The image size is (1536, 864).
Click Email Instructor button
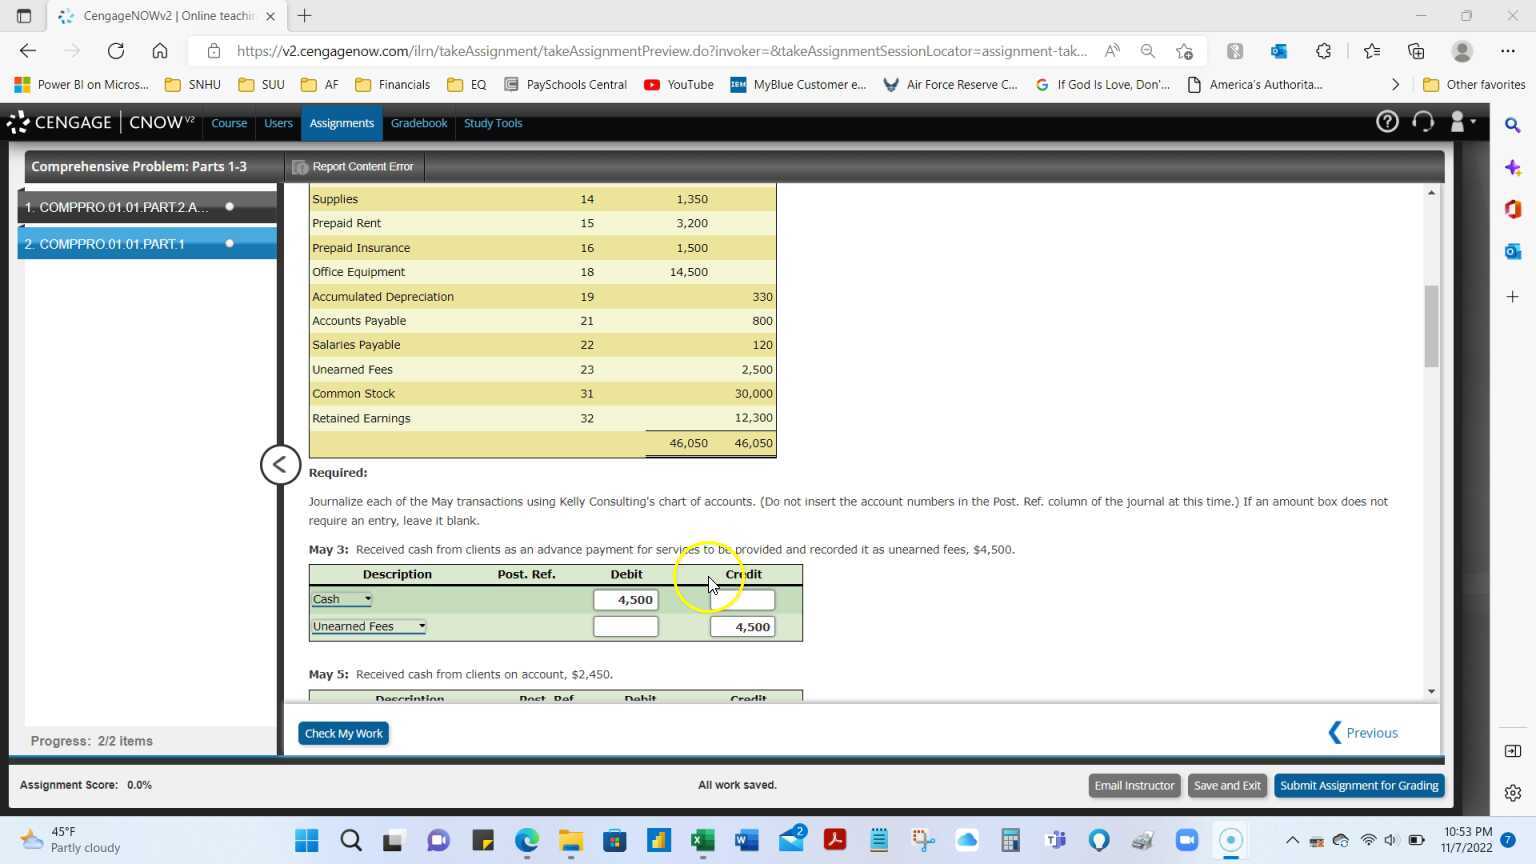pyautogui.click(x=1134, y=785)
